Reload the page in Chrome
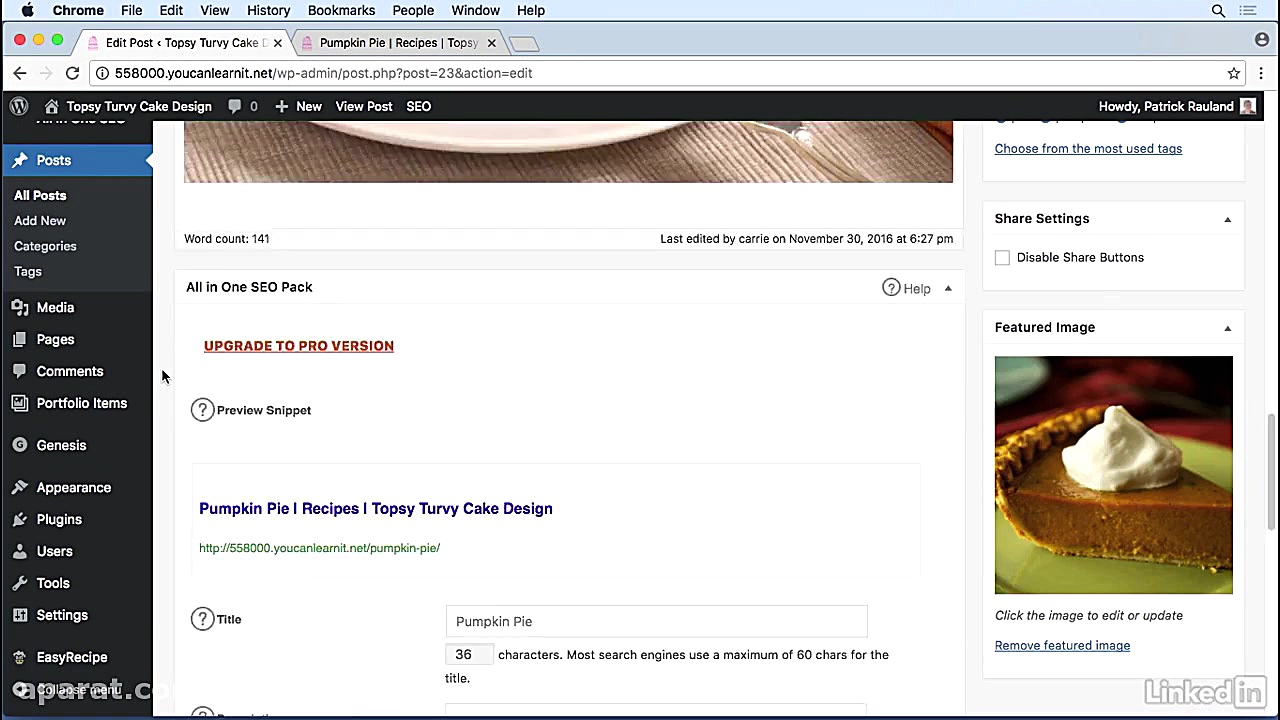The image size is (1280, 720). click(72, 73)
